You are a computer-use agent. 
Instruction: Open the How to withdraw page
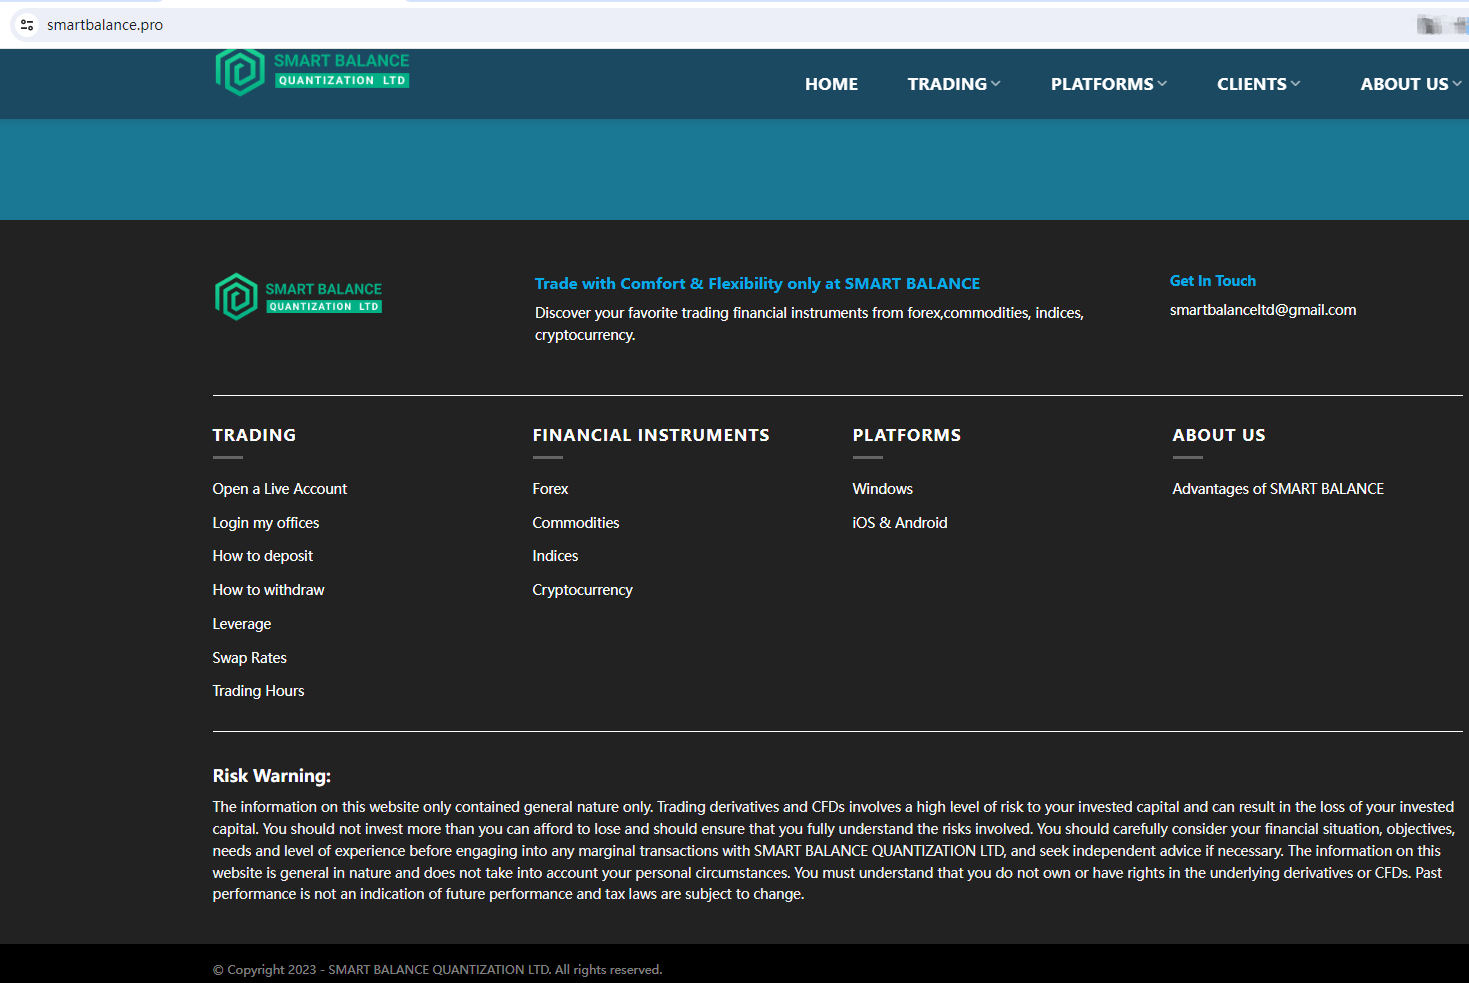click(268, 590)
